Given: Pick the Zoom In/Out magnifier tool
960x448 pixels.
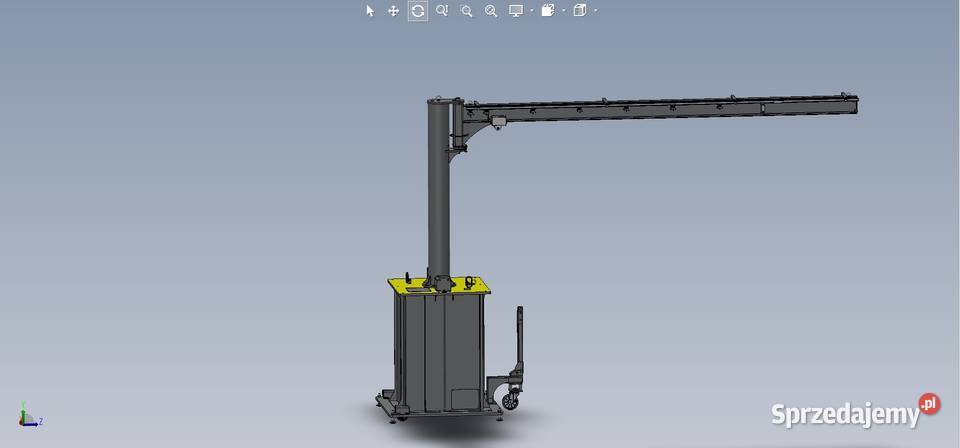Looking at the screenshot, I should point(490,11).
